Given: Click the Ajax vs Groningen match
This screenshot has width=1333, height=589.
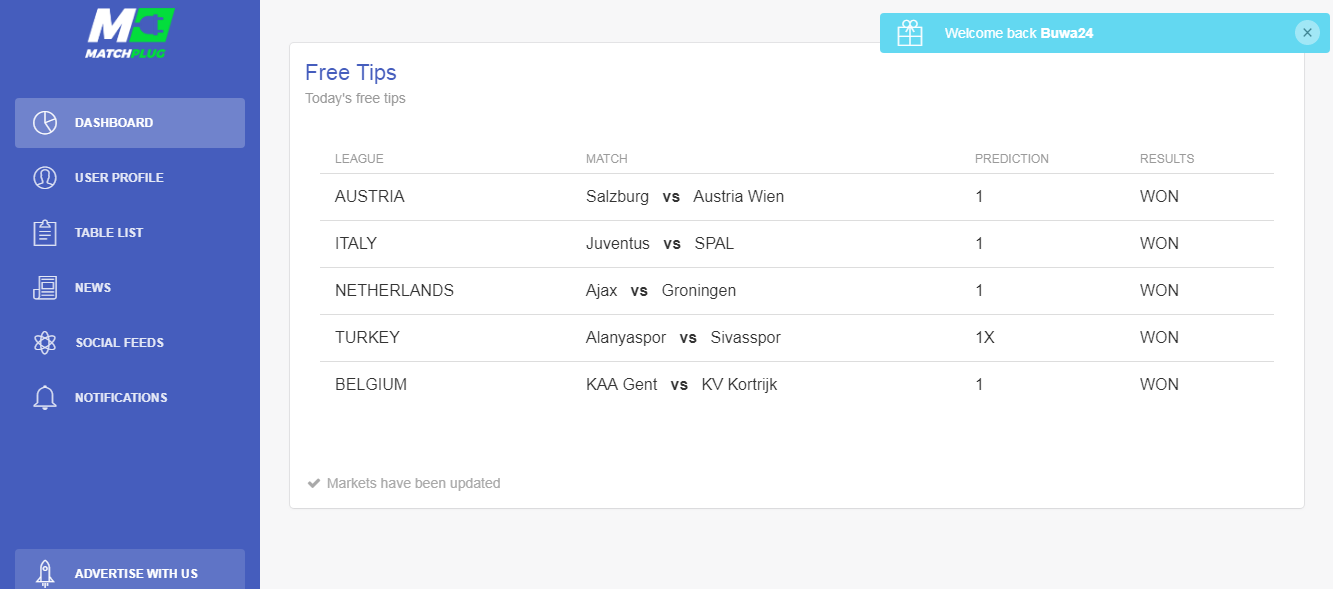Looking at the screenshot, I should point(661,291).
